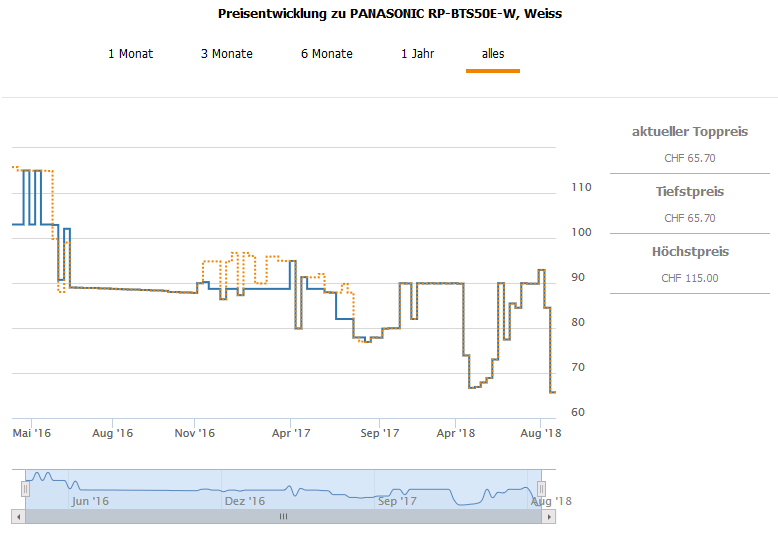Click the Tiefstpreis heading

pyautogui.click(x=689, y=192)
